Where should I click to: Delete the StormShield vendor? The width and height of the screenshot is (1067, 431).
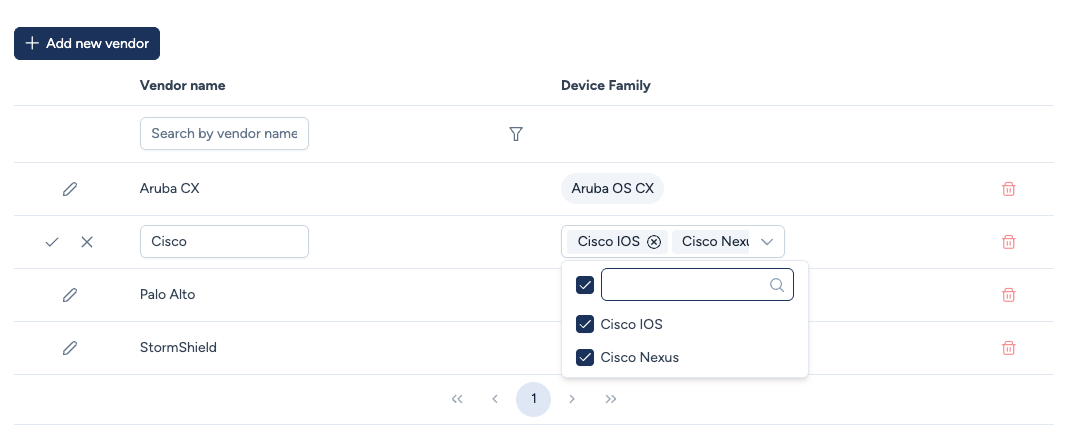coord(1009,348)
